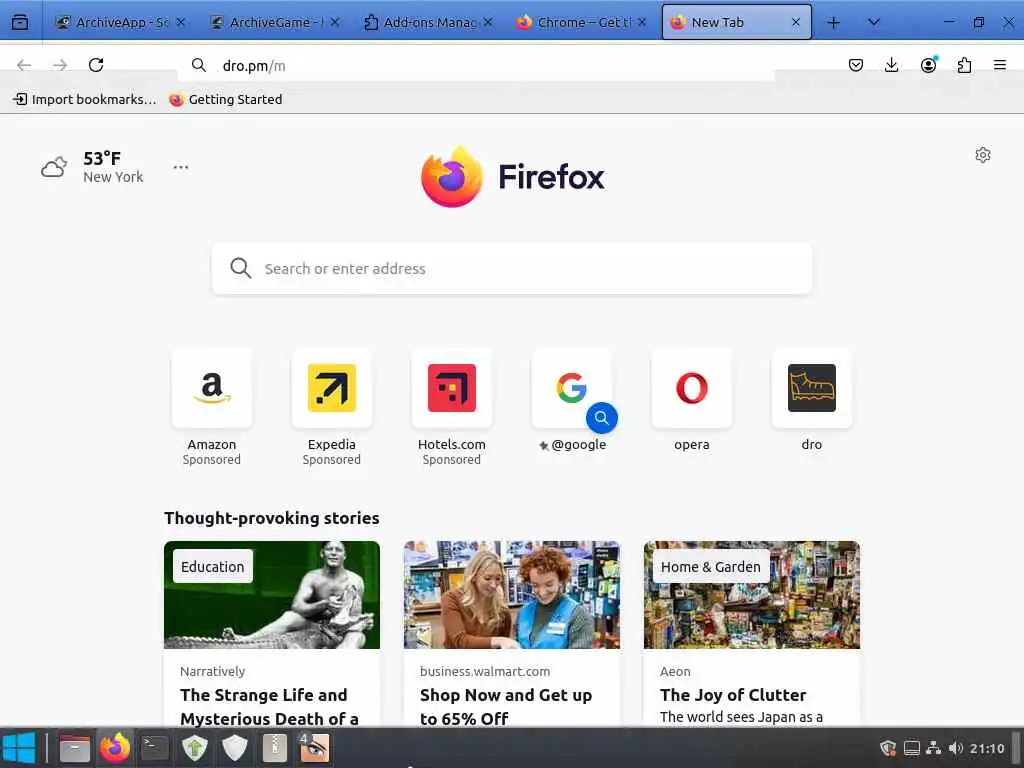
Task: Click the eye image viewer taskbar icon
Action: pos(314,748)
